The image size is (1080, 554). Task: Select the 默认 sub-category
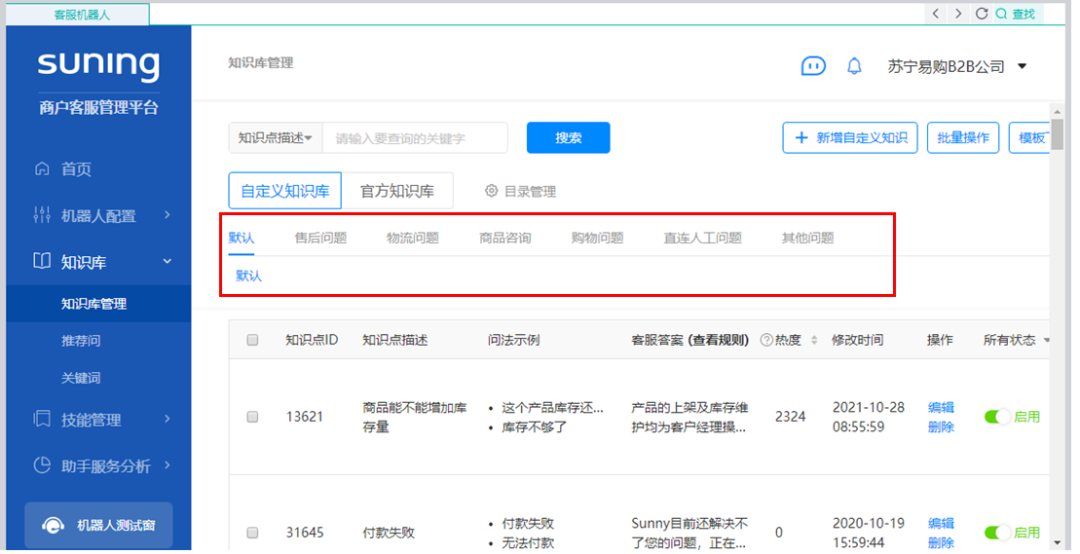pyautogui.click(x=249, y=276)
